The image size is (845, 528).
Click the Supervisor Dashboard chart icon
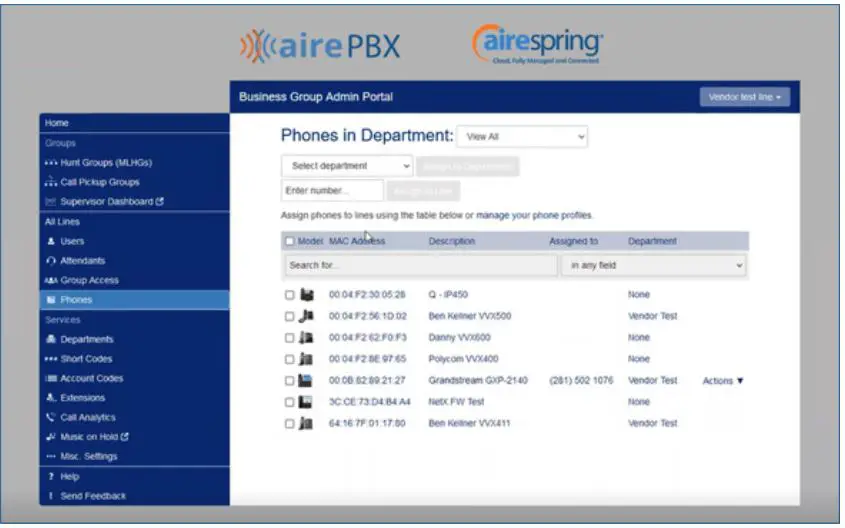tap(51, 202)
